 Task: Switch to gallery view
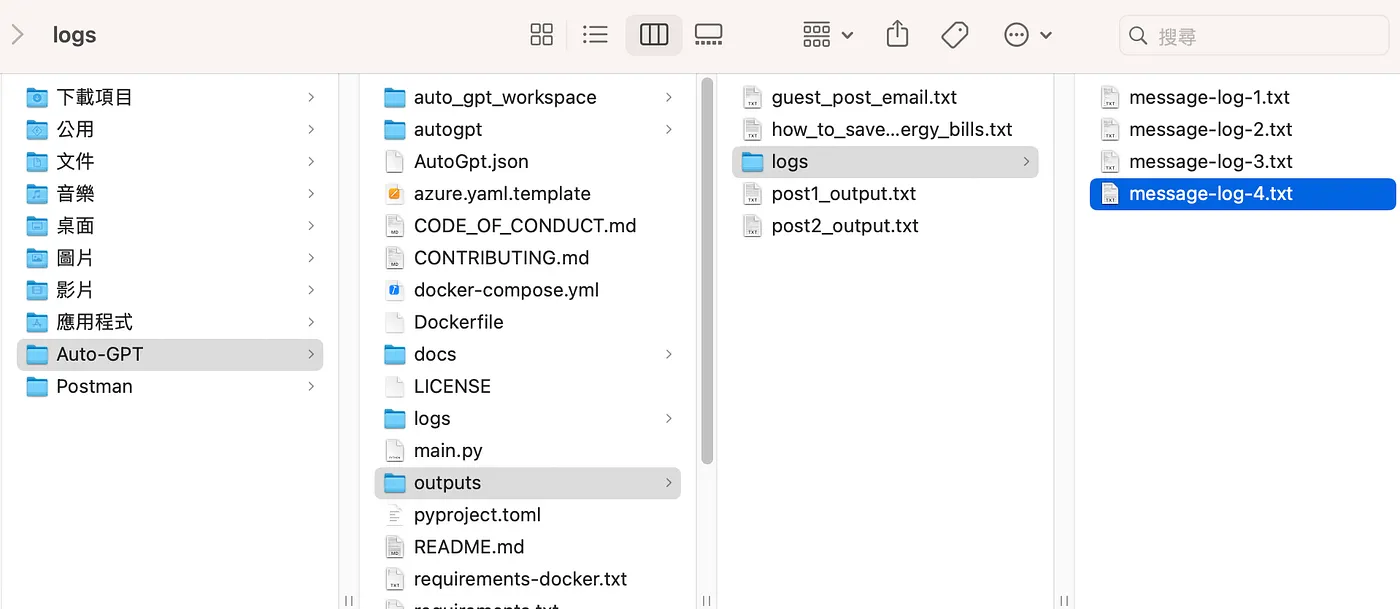click(x=708, y=35)
